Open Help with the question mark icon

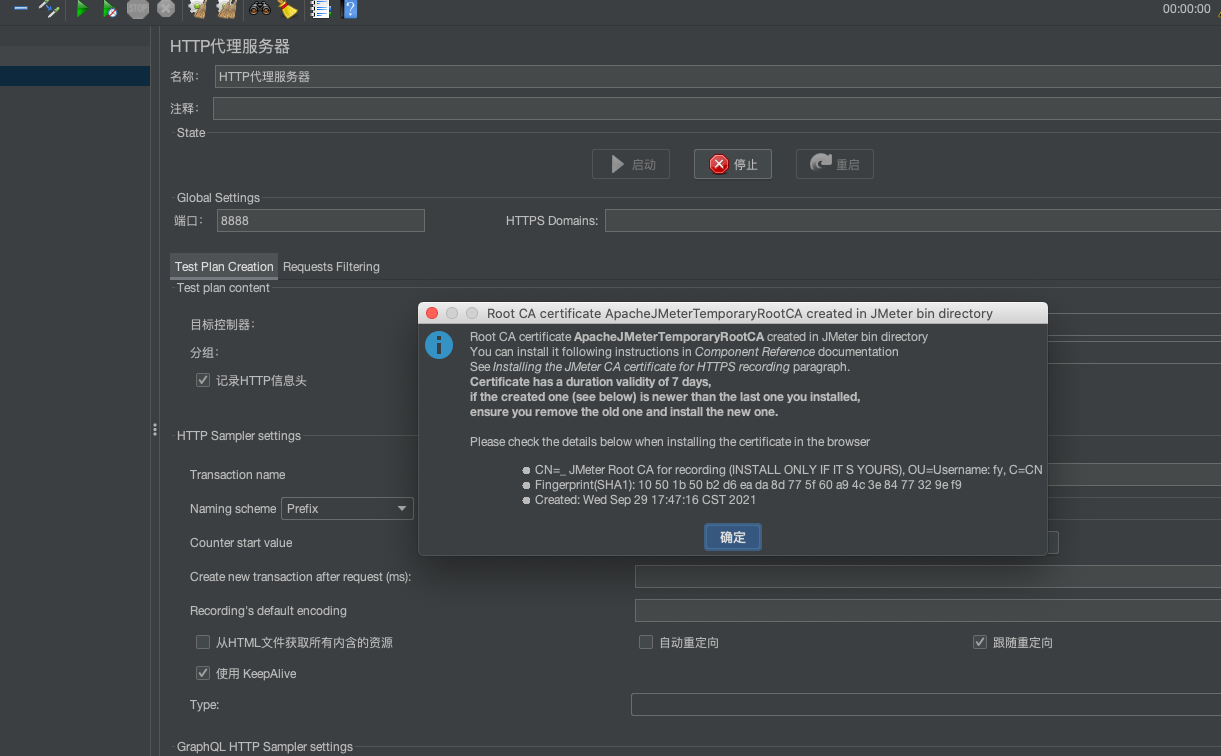(349, 9)
